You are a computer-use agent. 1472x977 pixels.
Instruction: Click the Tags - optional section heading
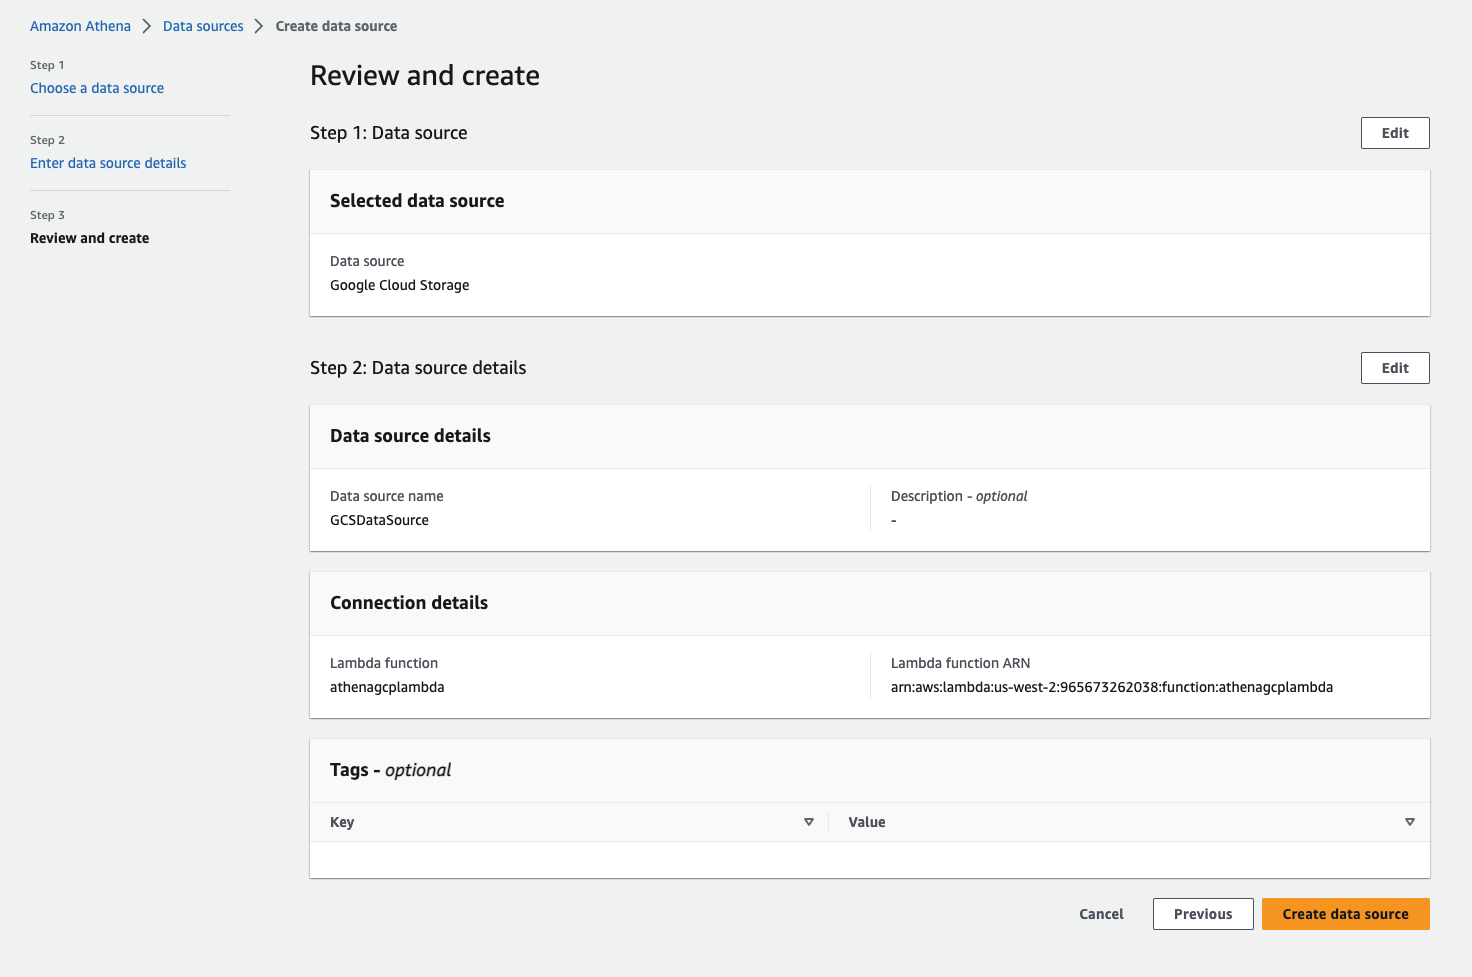tap(390, 770)
